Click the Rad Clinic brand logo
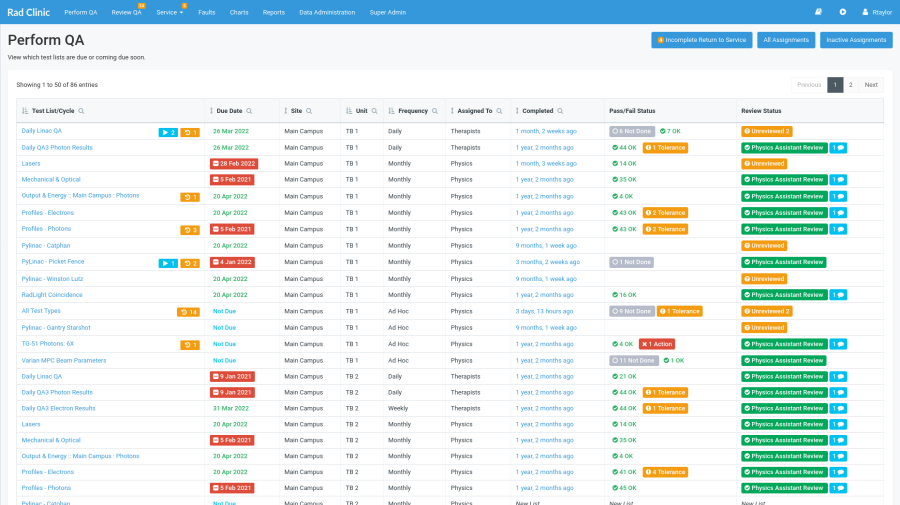 [29, 12]
